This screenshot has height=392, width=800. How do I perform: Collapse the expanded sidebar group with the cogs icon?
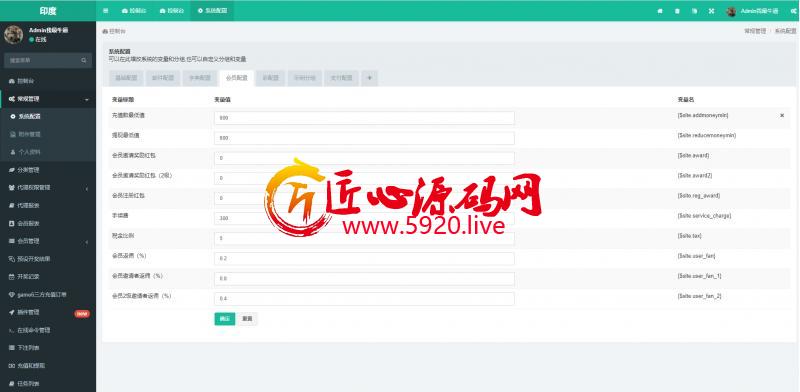48,99
